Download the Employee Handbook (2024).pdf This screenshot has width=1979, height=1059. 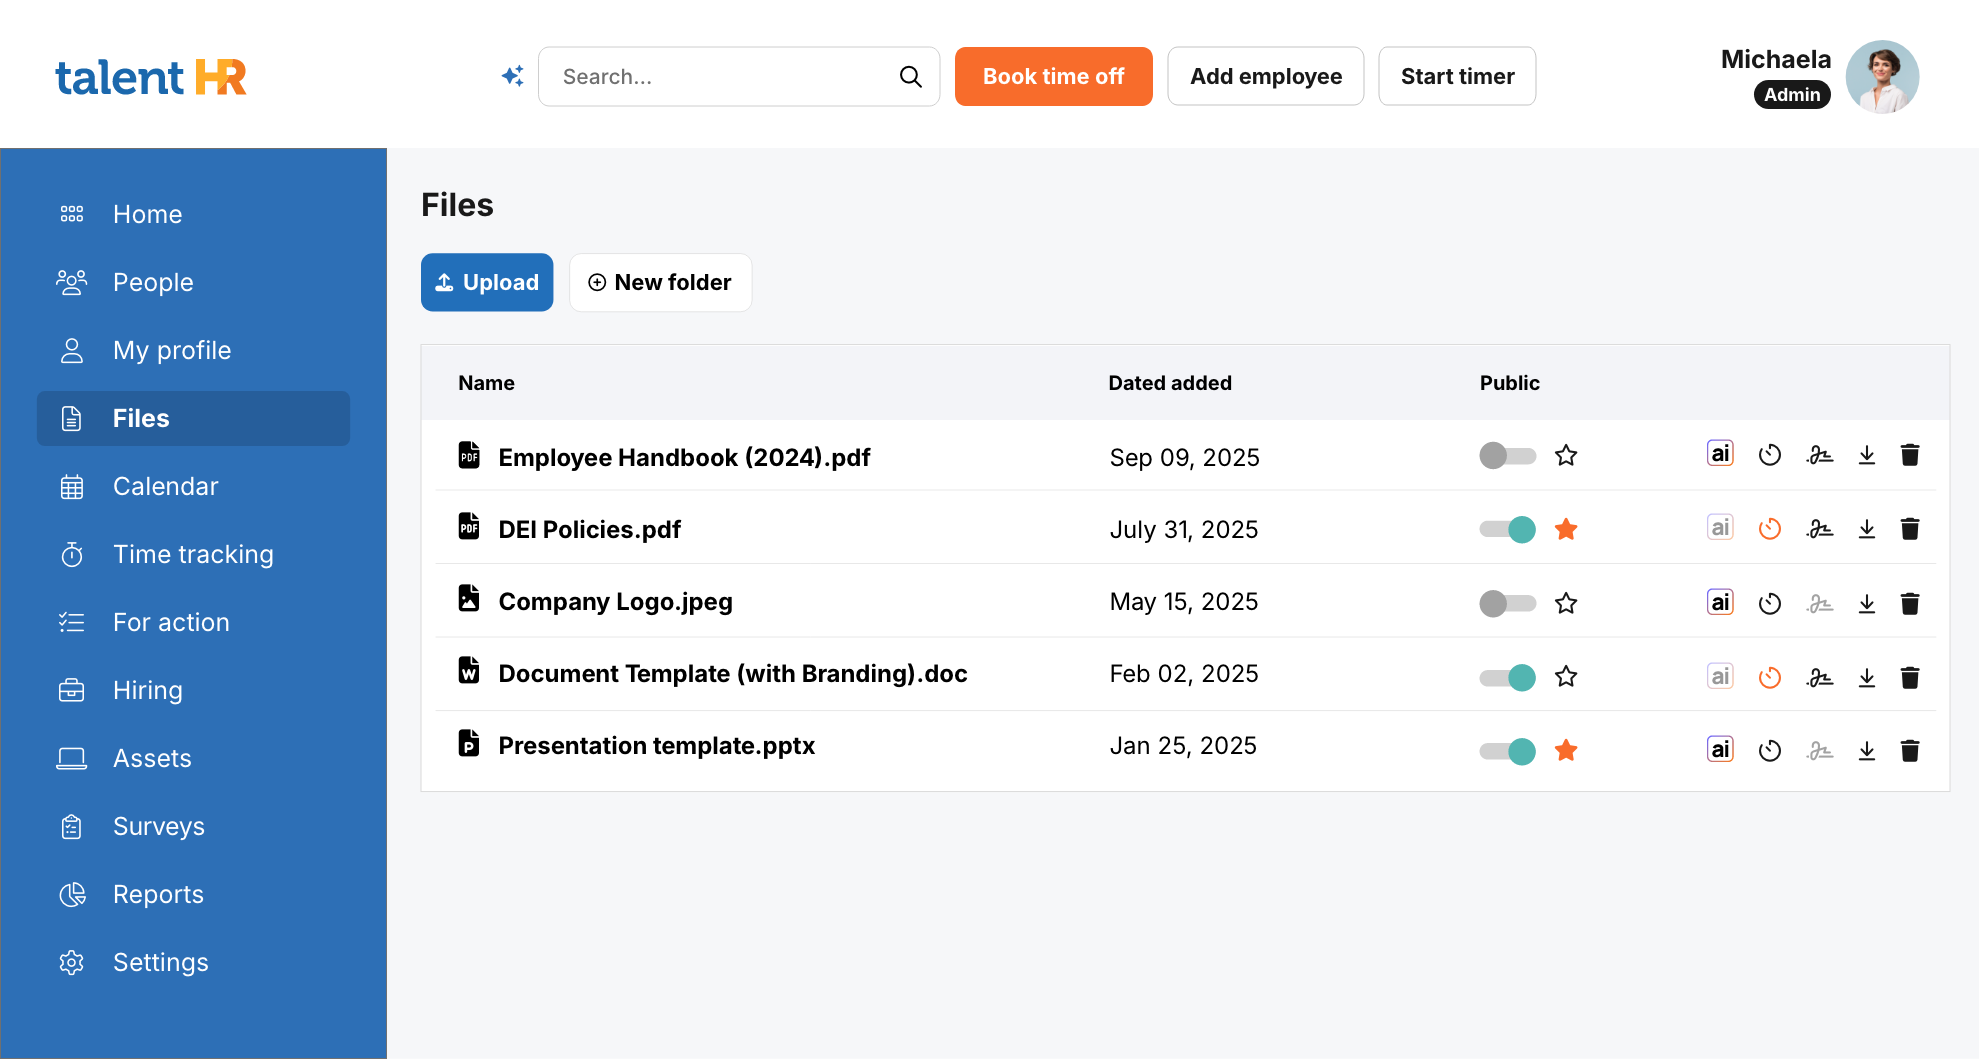point(1867,454)
